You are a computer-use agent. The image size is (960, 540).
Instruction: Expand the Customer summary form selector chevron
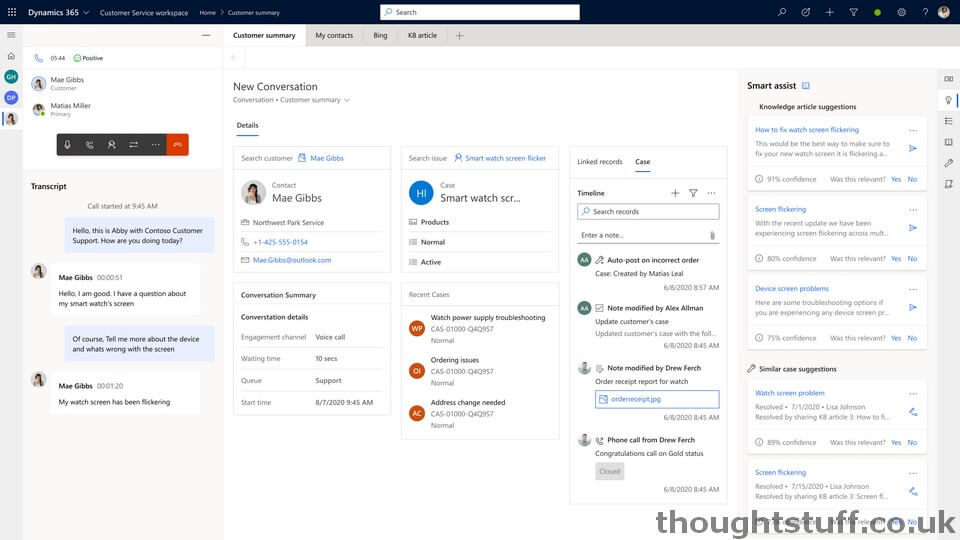(x=347, y=100)
